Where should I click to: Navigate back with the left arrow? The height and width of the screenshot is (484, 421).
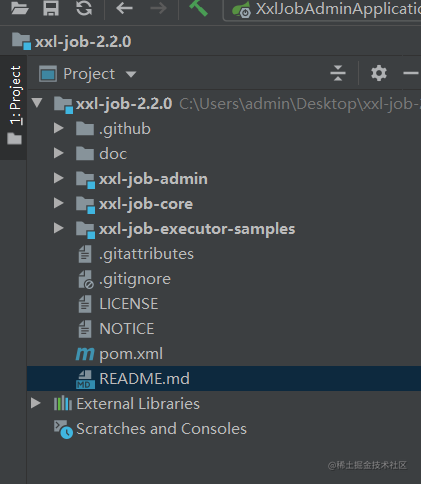(124, 8)
